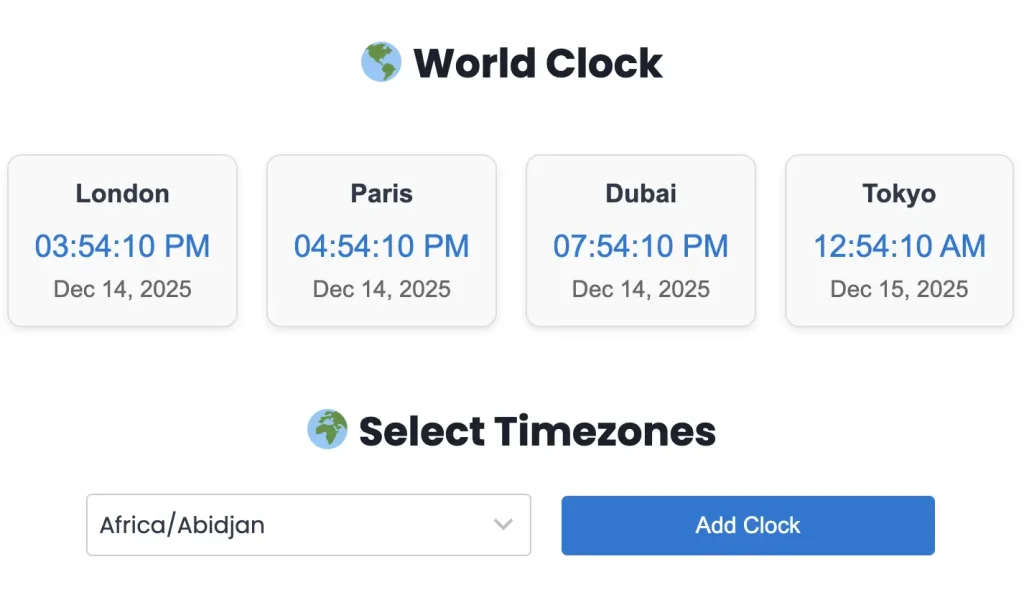1024x597 pixels.
Task: Select the Tokyo time display
Action: 899,246
